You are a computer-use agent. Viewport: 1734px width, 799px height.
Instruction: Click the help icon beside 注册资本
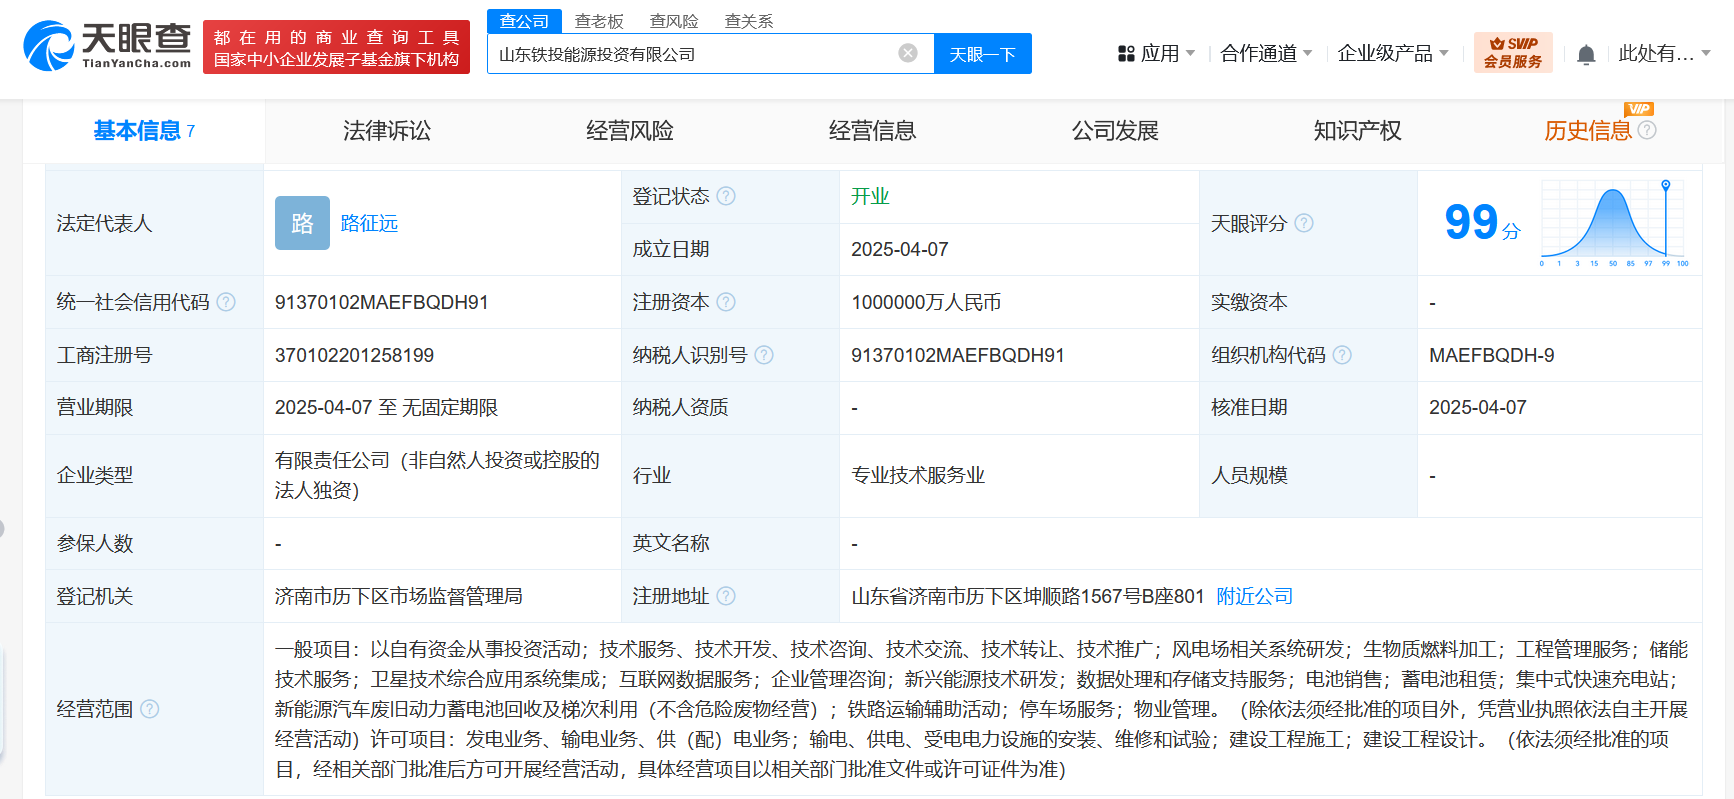tap(726, 302)
